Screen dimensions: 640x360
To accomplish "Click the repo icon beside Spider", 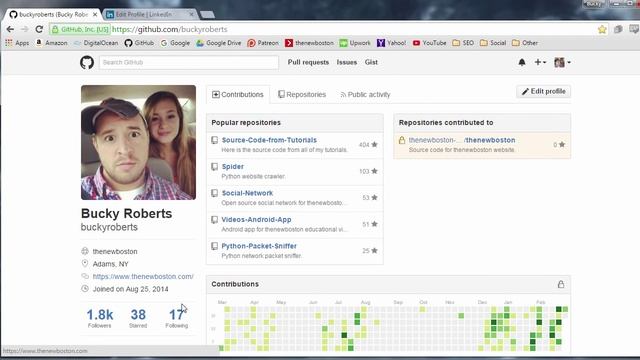I will tap(214, 167).
